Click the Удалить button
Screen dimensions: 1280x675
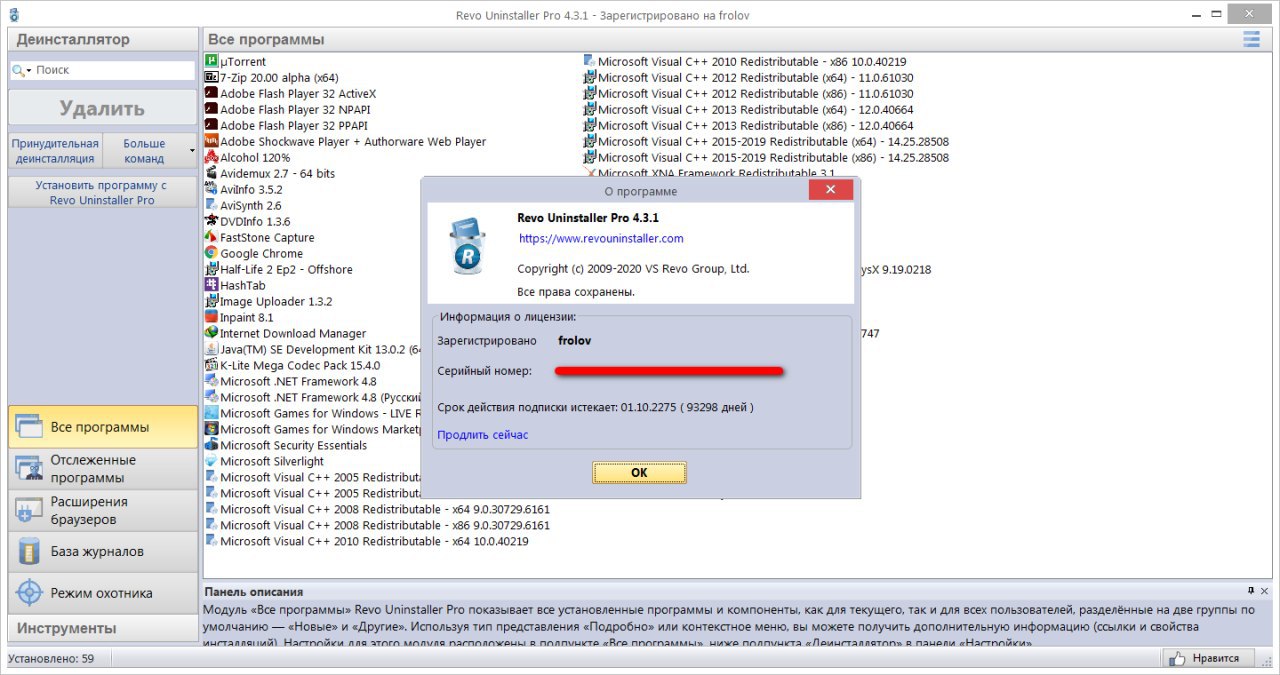click(x=102, y=109)
